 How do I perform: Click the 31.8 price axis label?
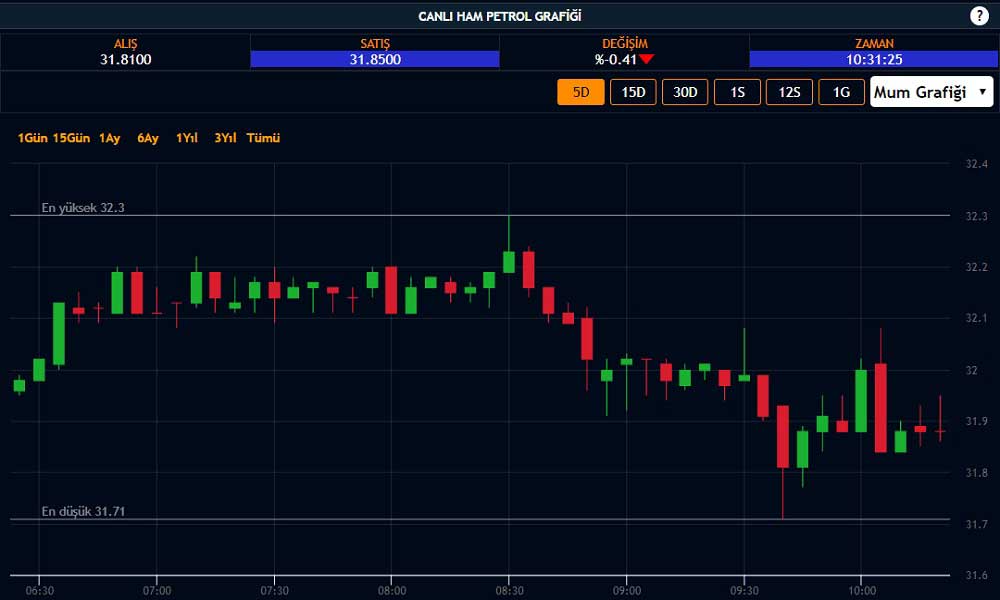coord(976,472)
